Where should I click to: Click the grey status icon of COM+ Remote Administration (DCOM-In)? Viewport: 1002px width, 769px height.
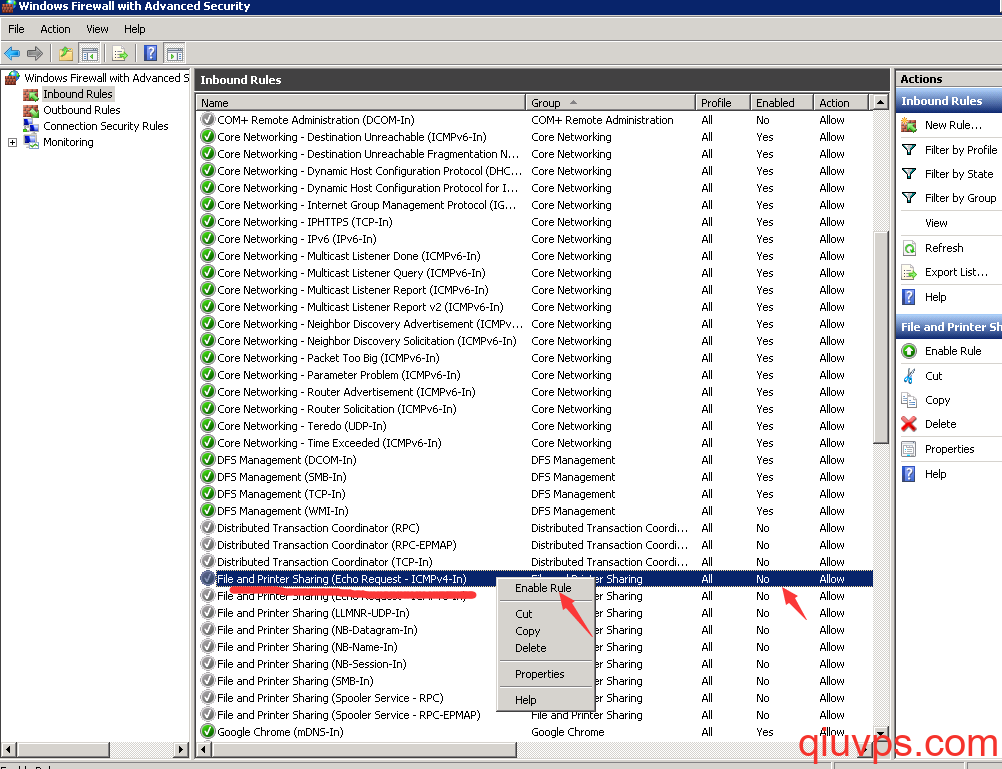coord(208,120)
